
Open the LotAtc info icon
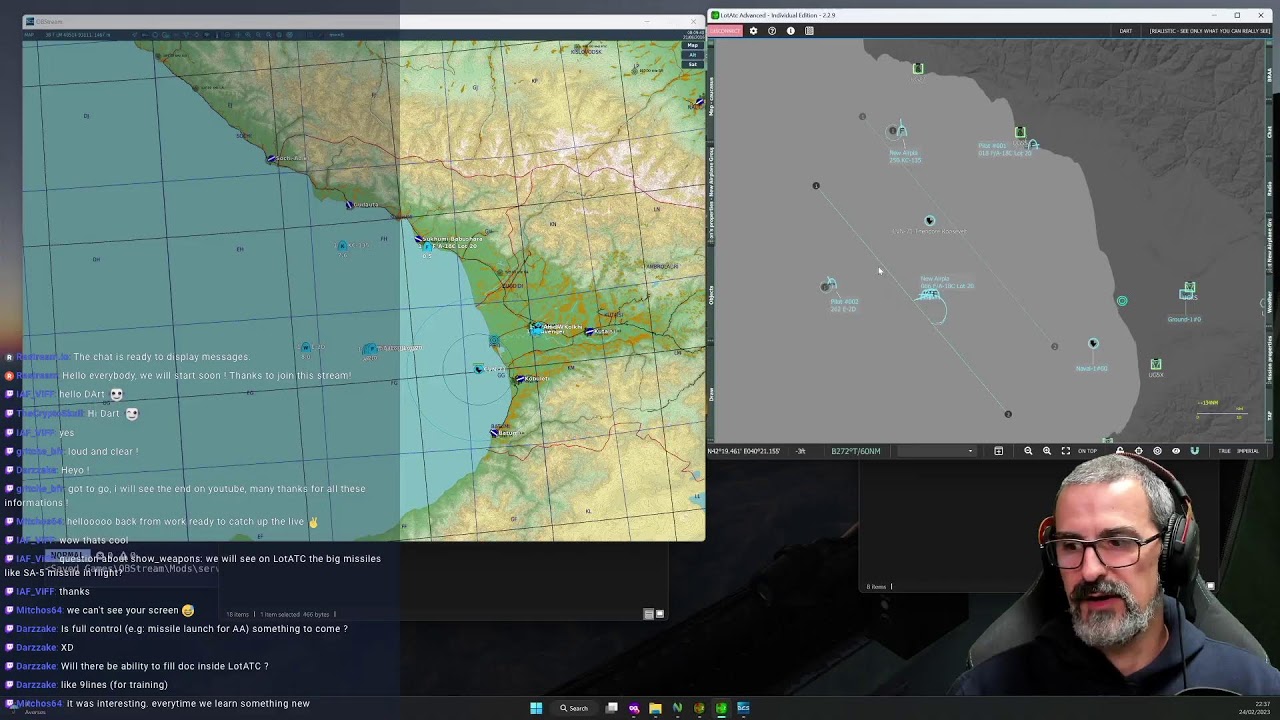click(791, 31)
